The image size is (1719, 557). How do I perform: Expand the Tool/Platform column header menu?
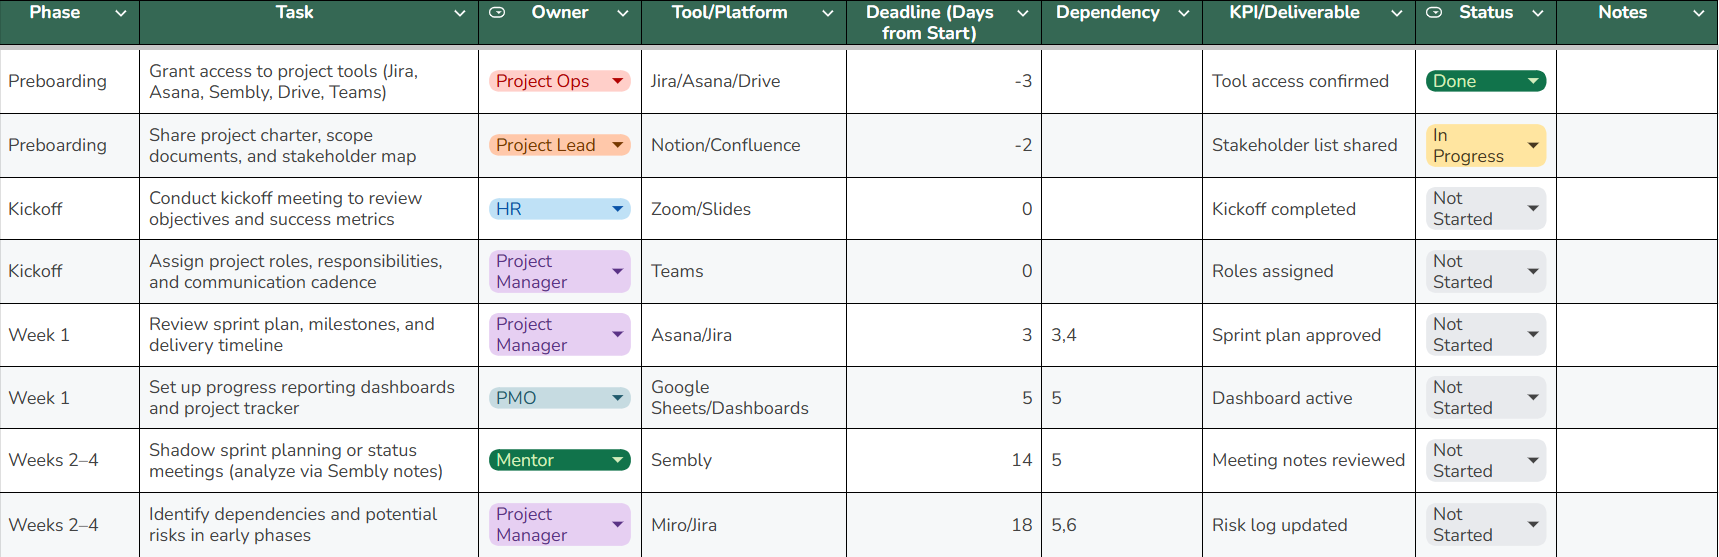point(828,13)
